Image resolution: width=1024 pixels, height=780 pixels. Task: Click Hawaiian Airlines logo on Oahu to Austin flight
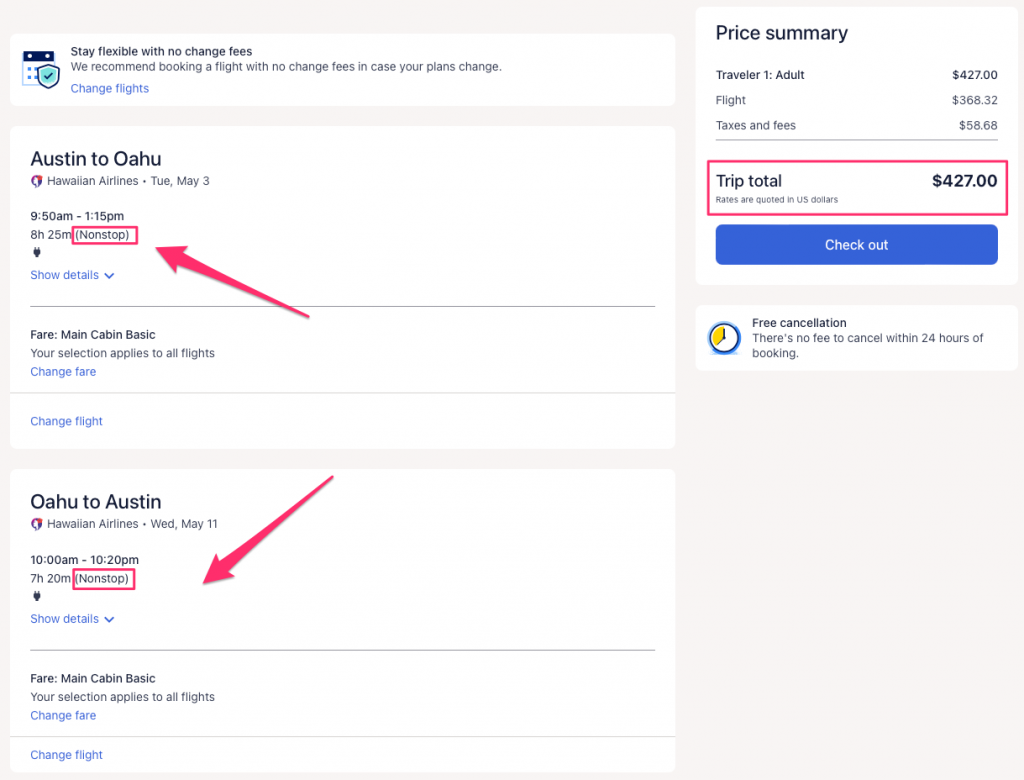[x=37, y=524]
